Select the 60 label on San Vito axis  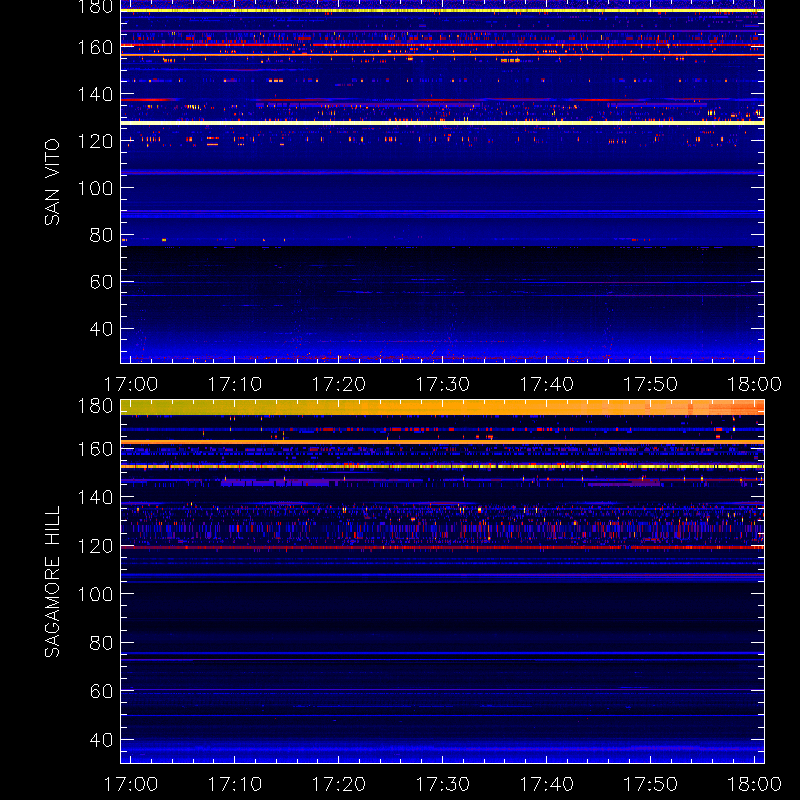click(x=101, y=282)
